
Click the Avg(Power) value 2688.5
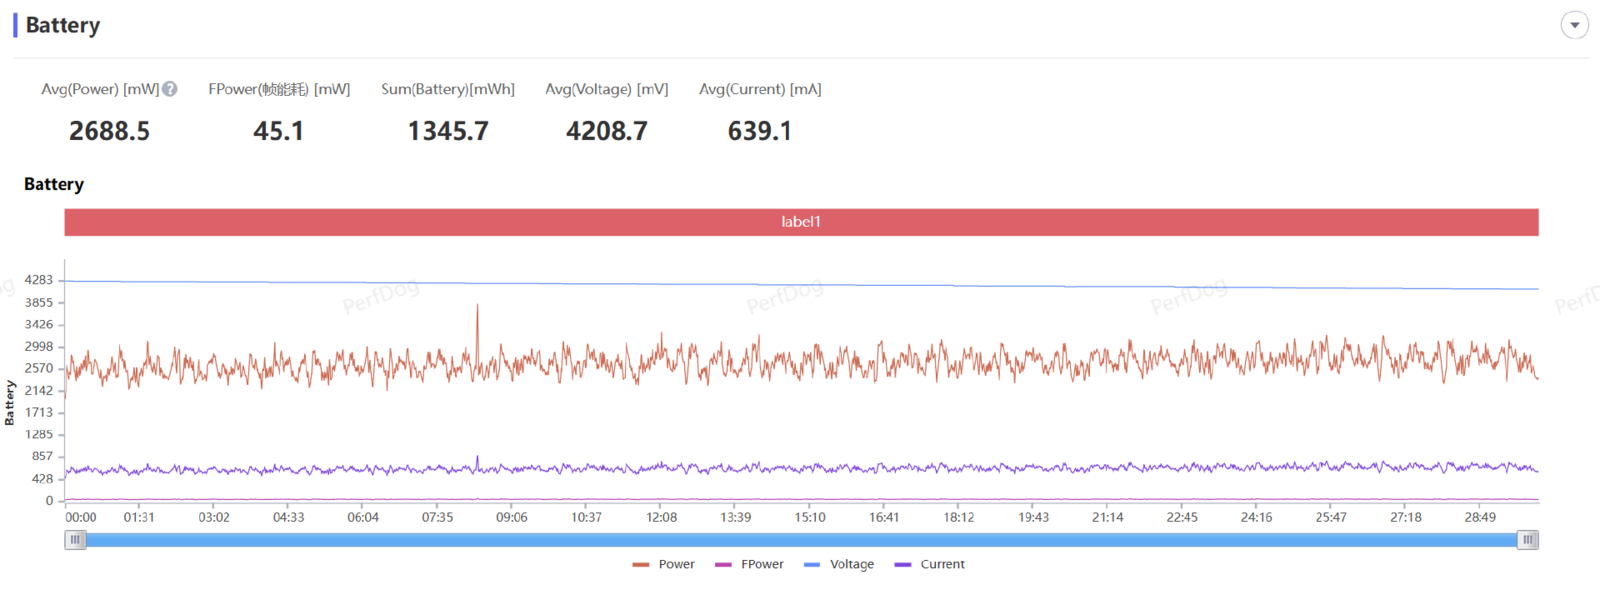tap(109, 131)
